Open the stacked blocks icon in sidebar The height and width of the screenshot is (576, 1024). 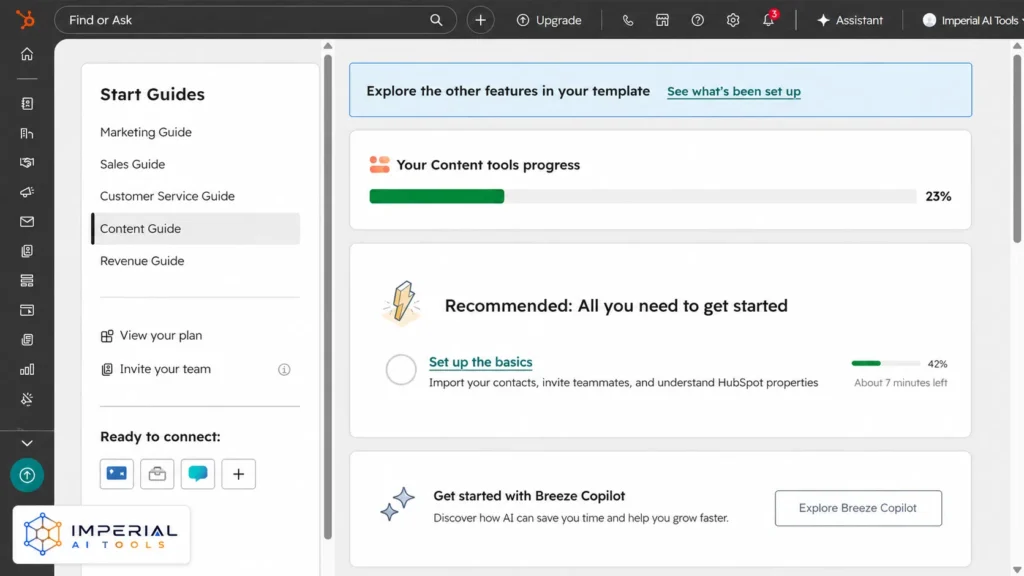click(27, 280)
